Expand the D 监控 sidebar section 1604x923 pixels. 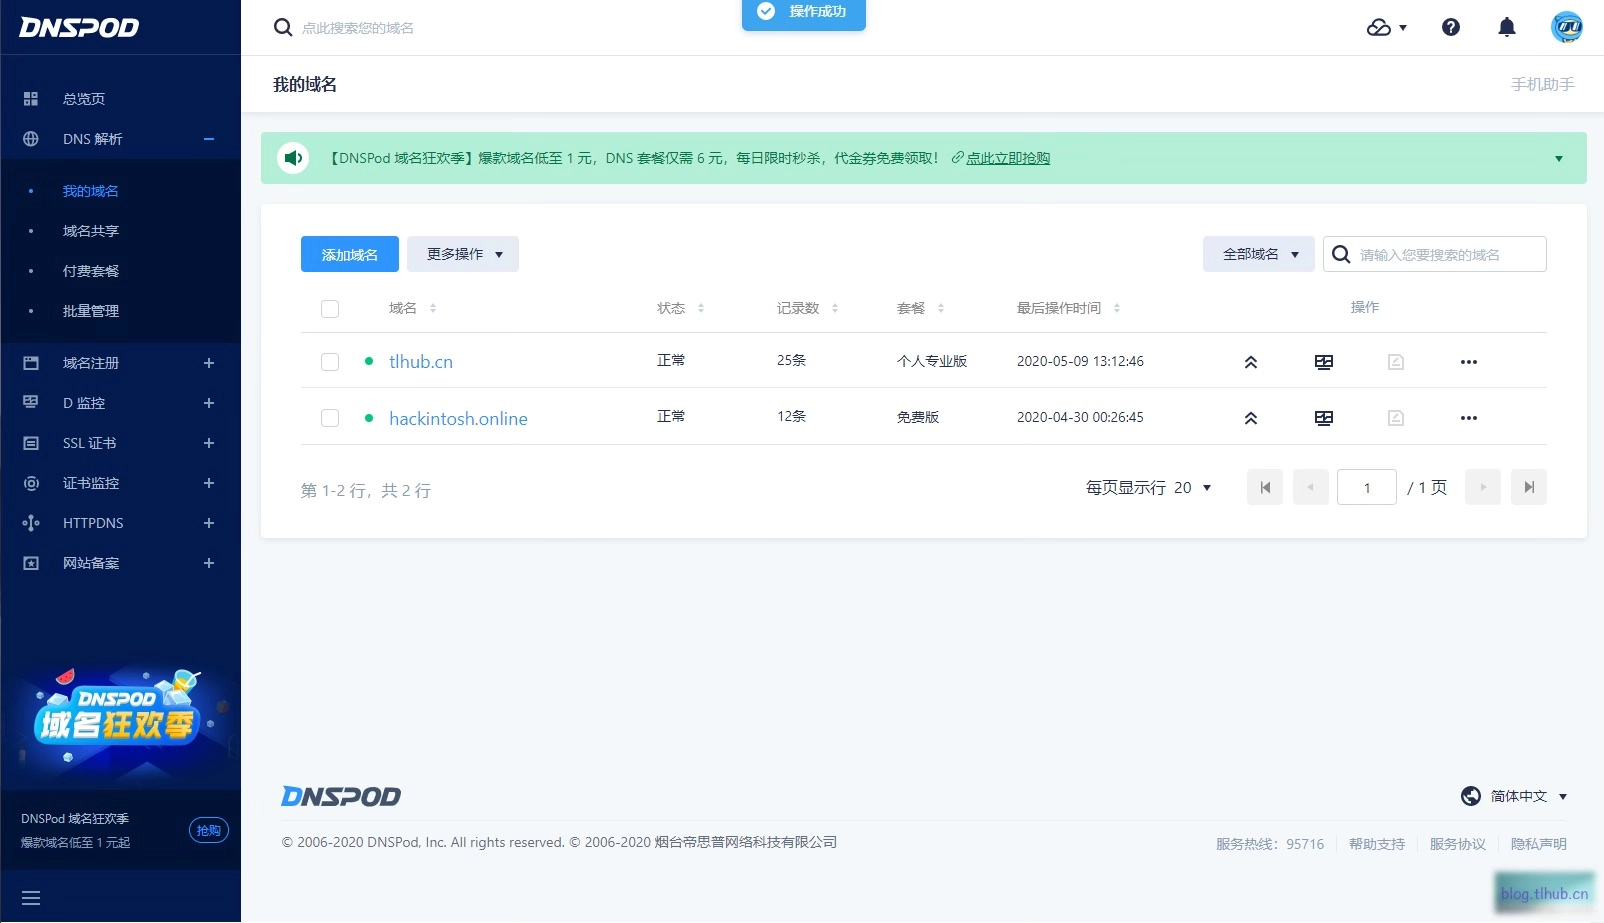209,403
